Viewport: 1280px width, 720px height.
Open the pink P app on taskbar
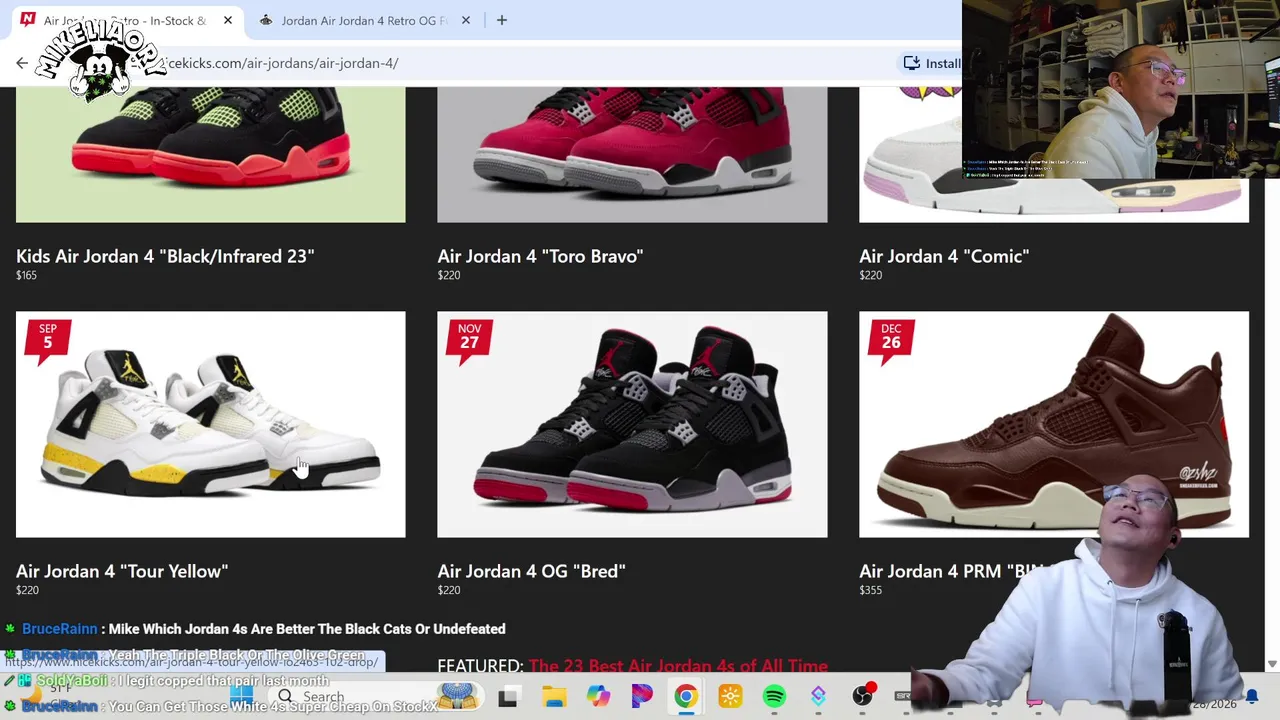click(x=642, y=697)
